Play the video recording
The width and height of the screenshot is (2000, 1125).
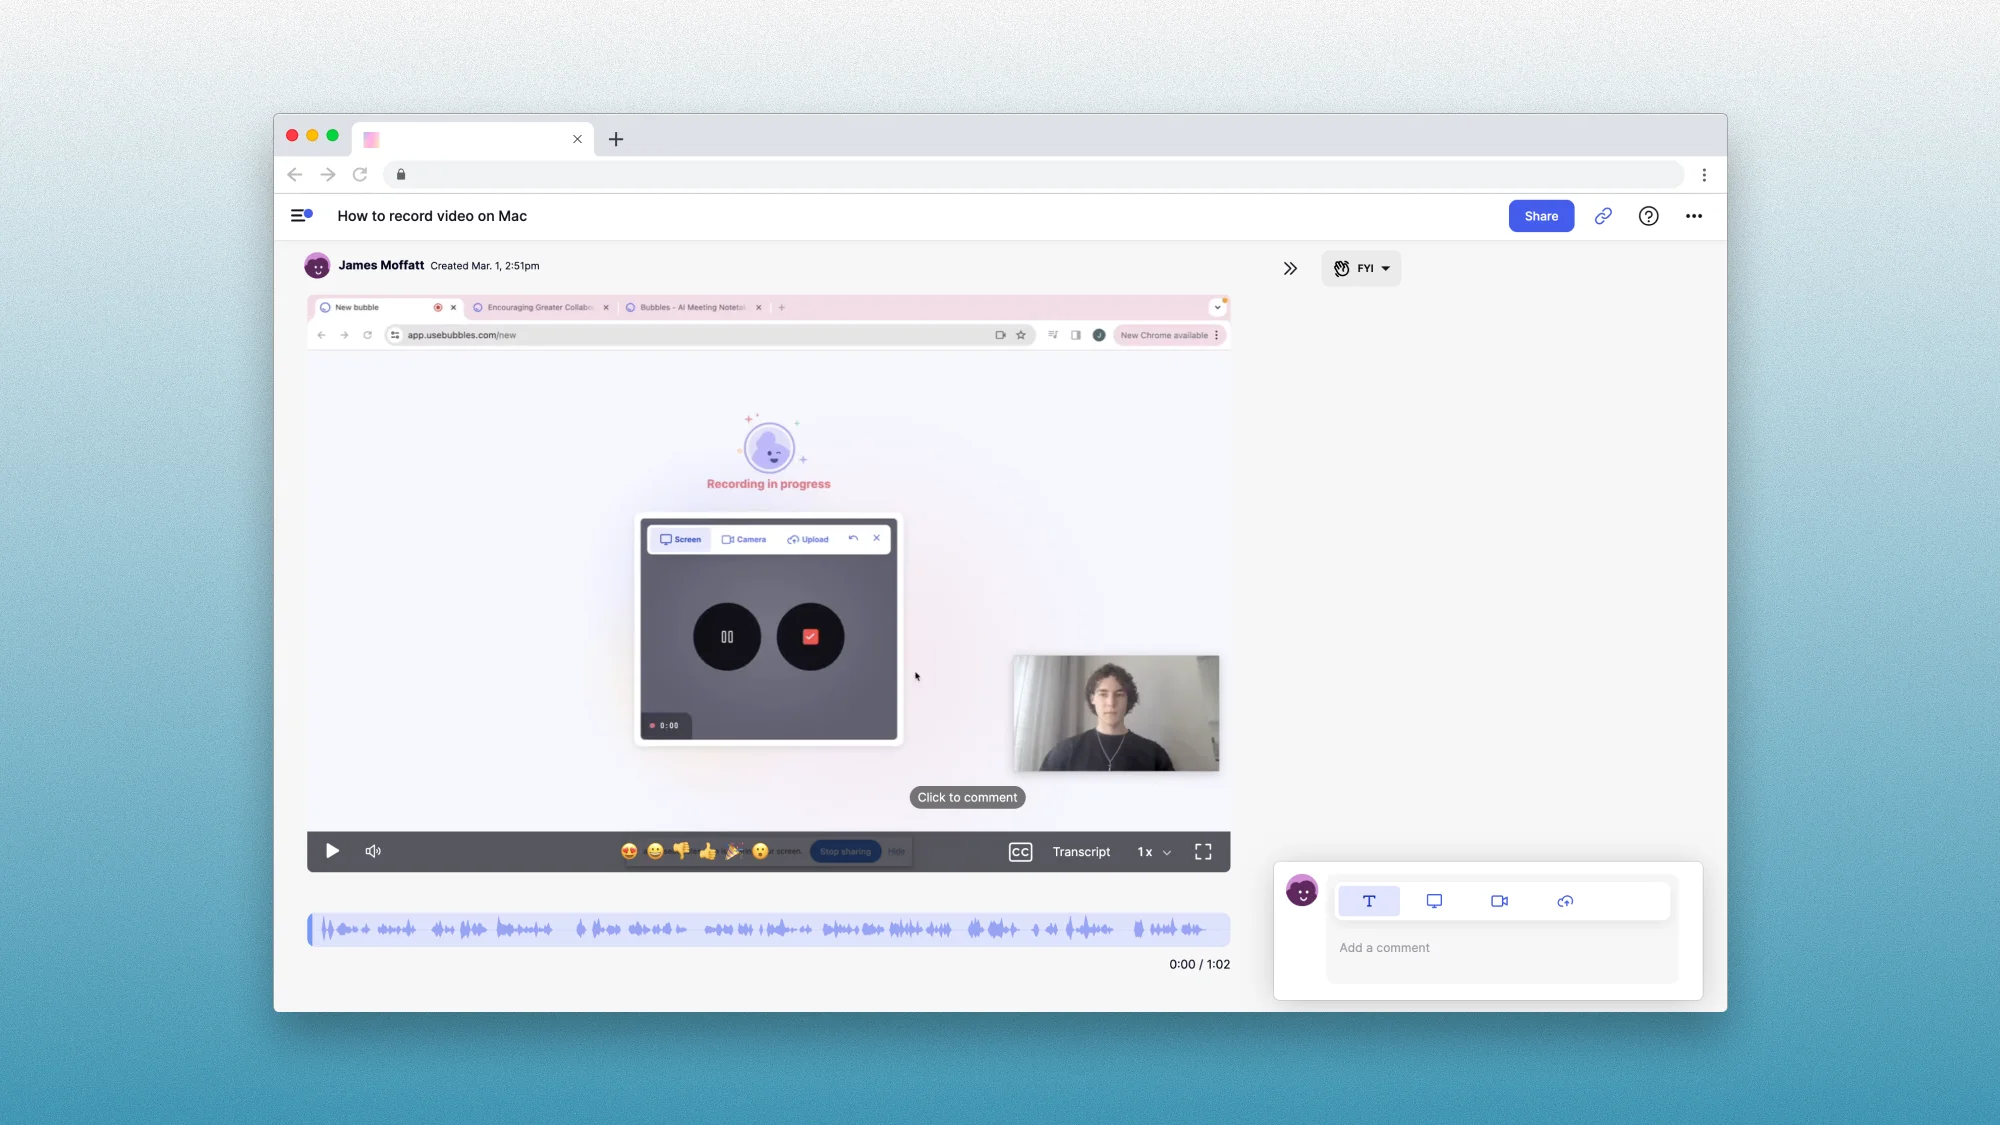(x=332, y=851)
